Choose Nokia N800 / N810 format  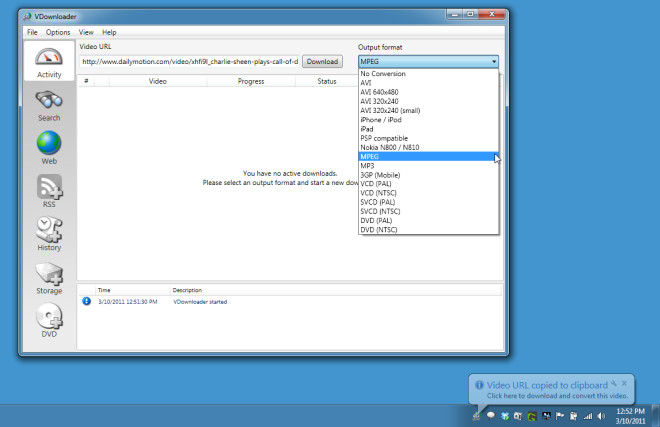pyautogui.click(x=428, y=147)
